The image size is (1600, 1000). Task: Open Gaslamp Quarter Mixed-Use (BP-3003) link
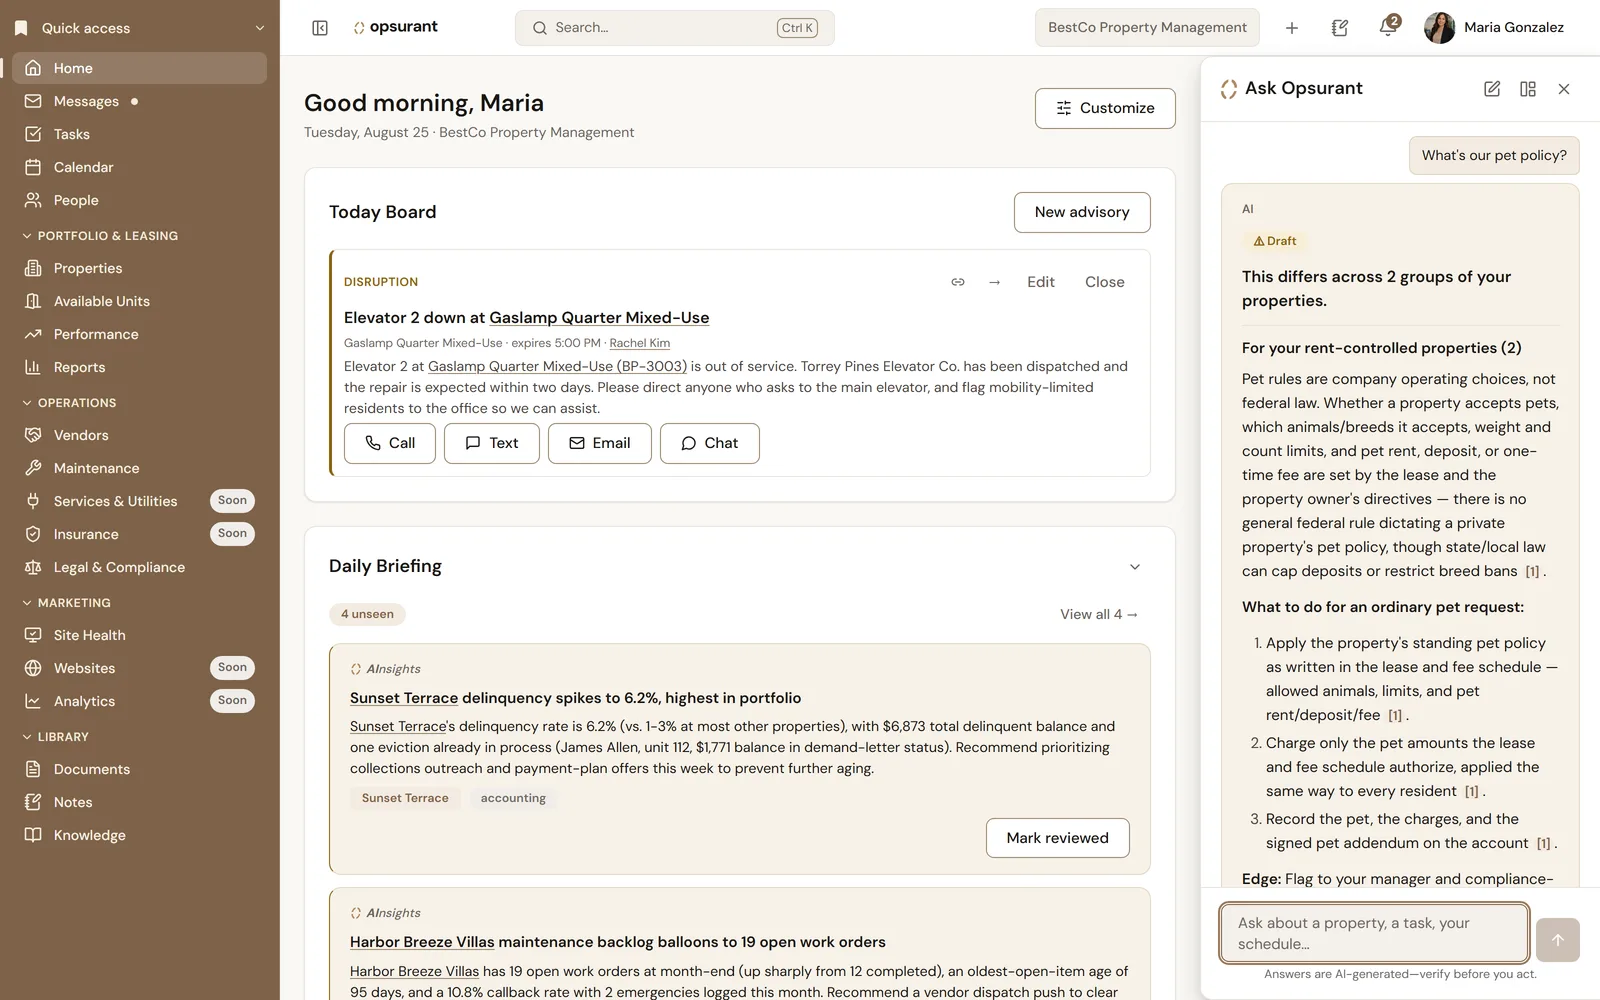click(557, 366)
